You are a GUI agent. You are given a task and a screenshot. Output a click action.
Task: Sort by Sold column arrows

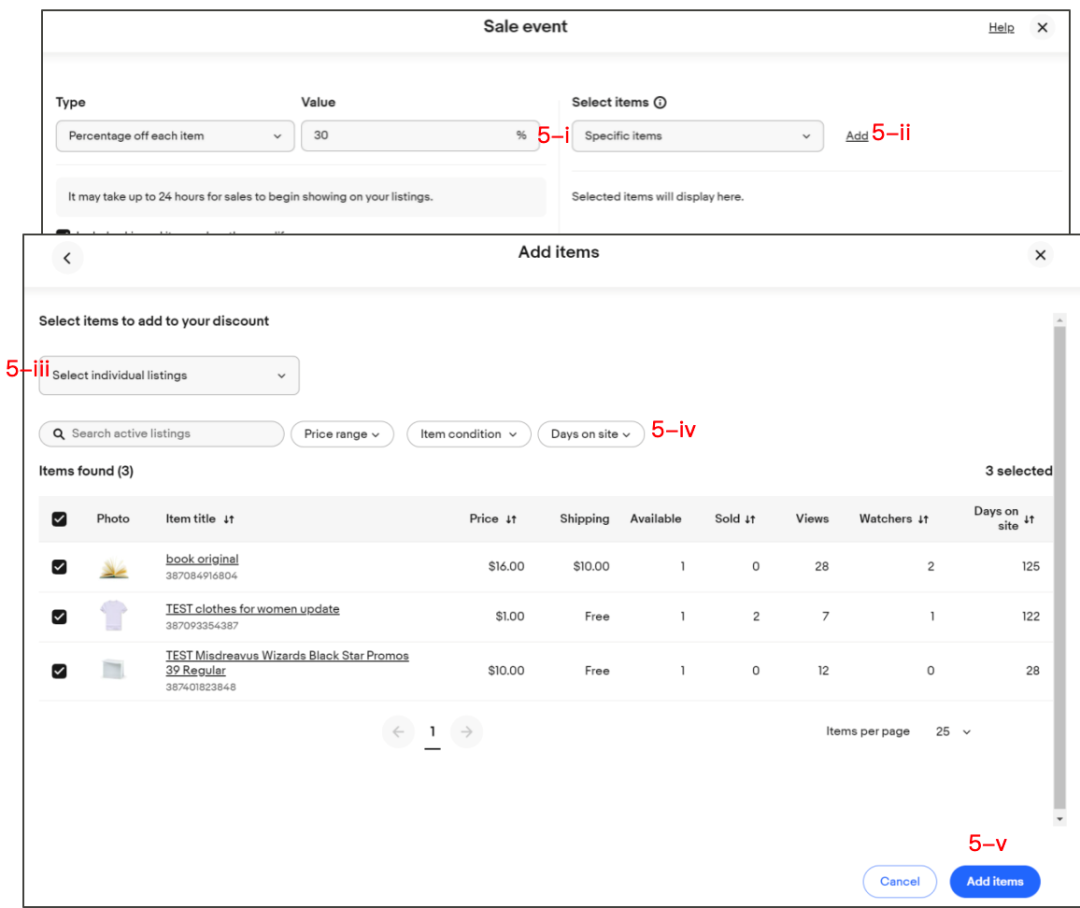point(750,519)
